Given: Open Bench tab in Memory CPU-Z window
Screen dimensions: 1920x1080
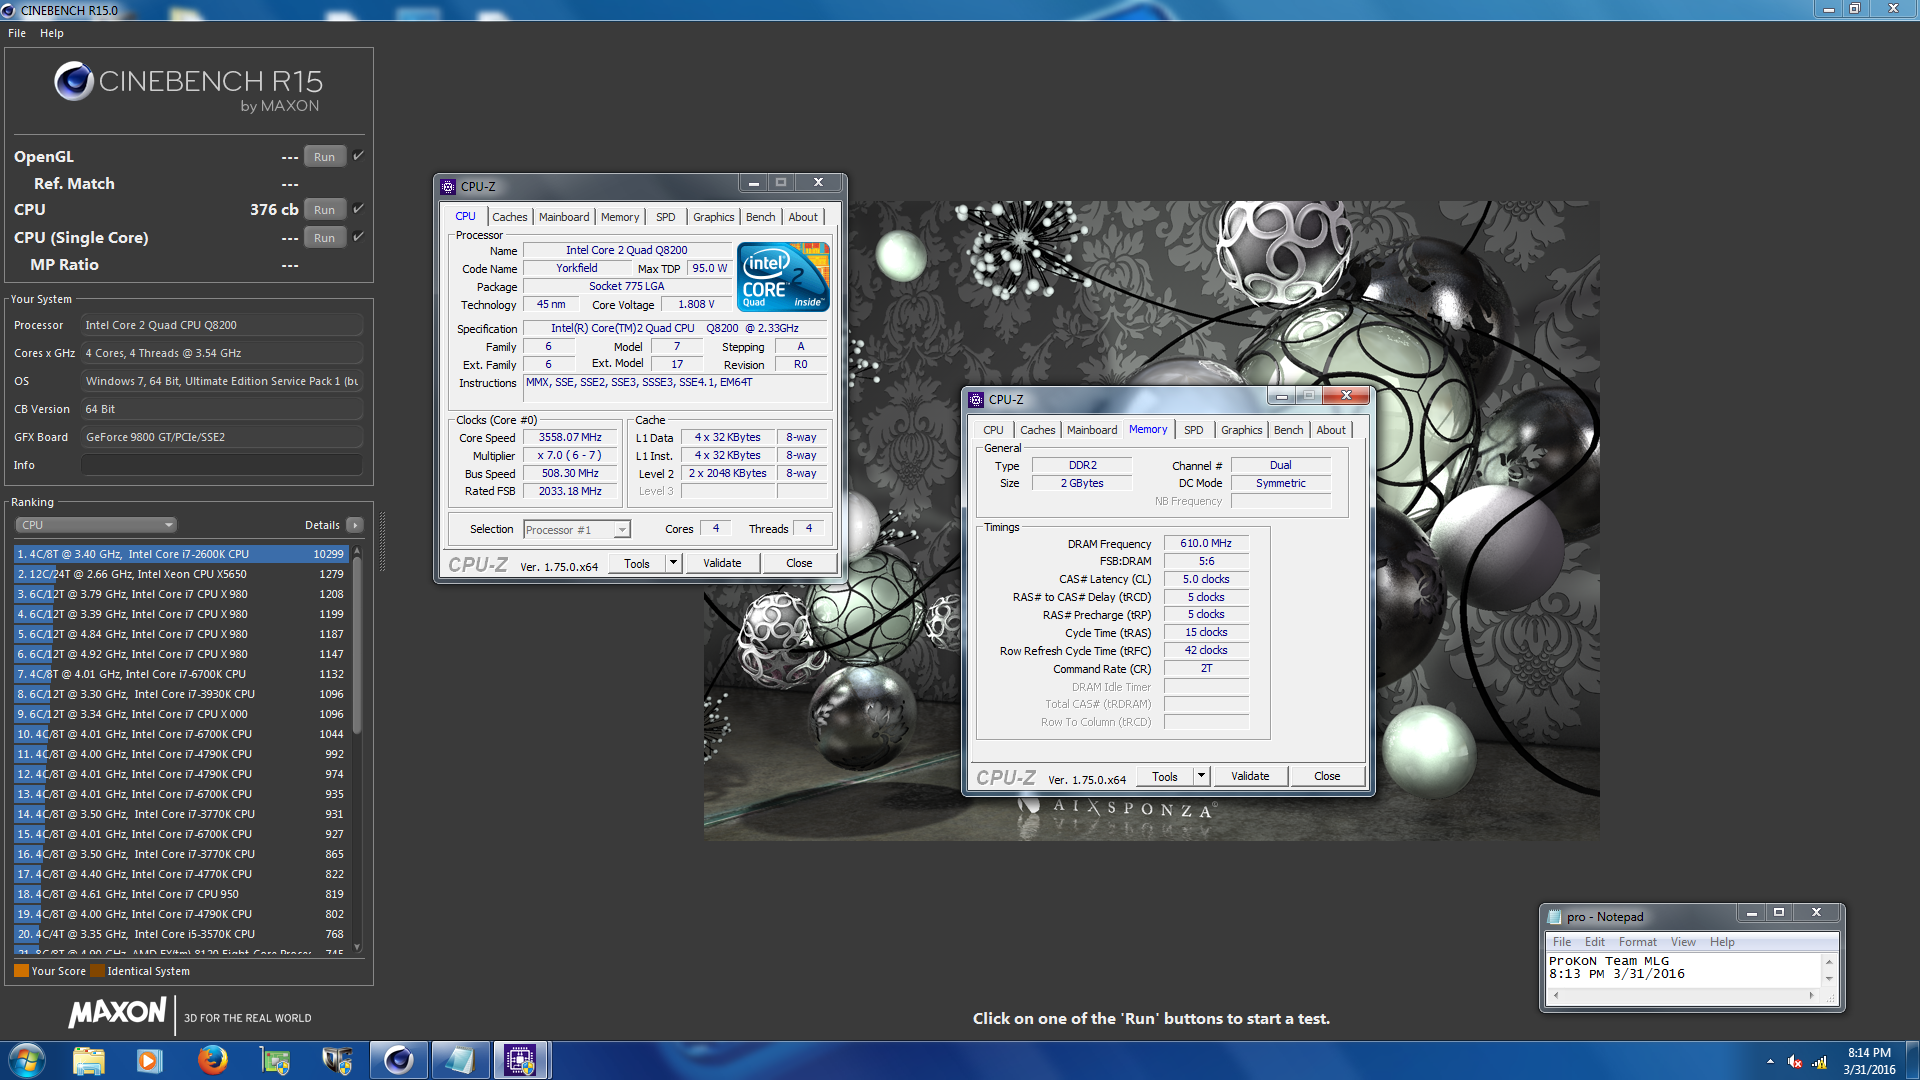Looking at the screenshot, I should pyautogui.click(x=1288, y=430).
